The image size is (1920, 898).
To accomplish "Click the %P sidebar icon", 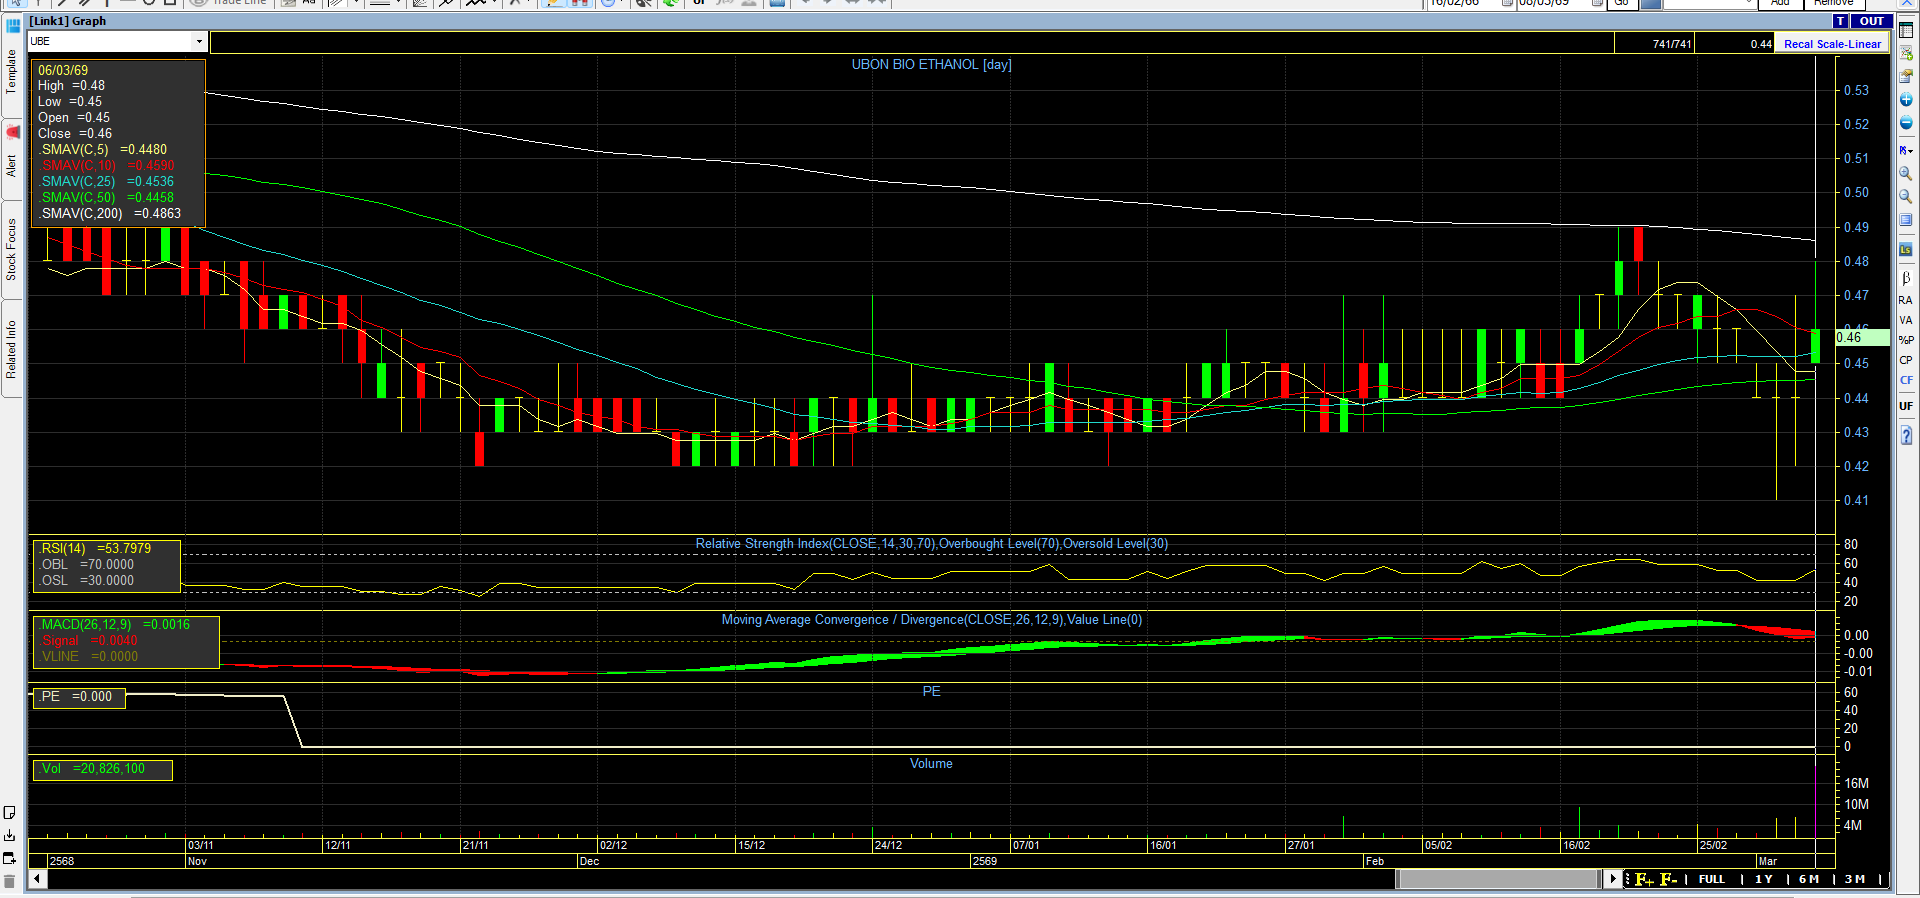I will (1906, 340).
